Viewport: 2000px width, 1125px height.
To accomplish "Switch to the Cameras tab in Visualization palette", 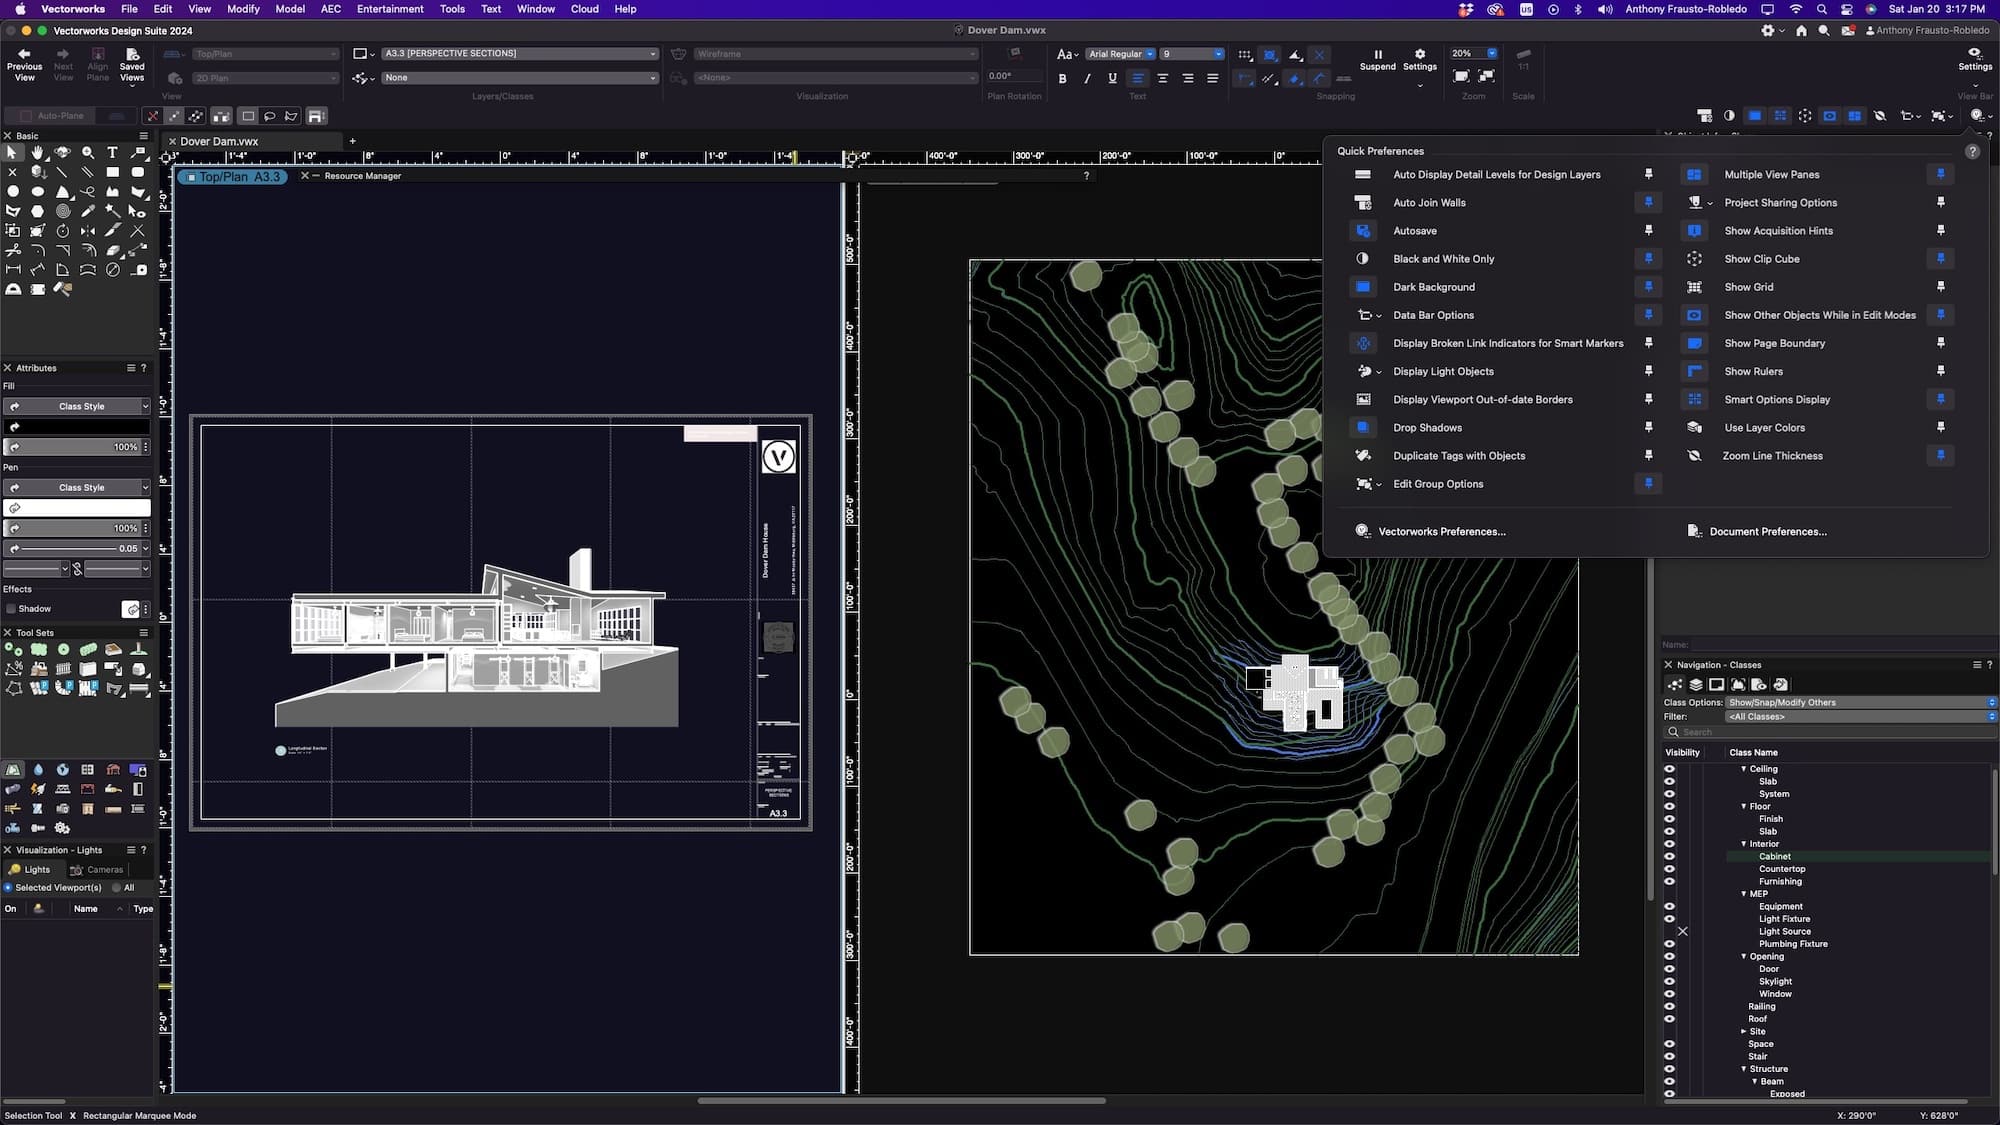I will coord(97,869).
